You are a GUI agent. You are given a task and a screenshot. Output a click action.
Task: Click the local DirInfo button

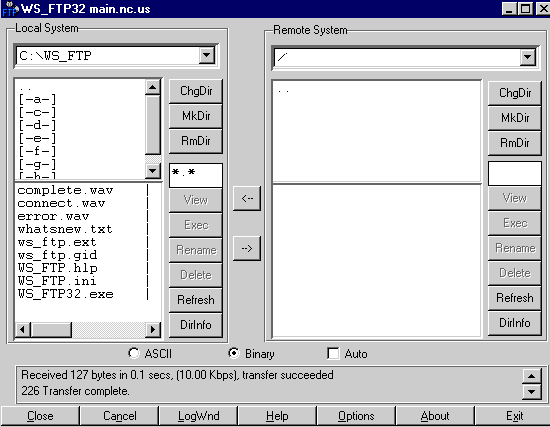click(x=196, y=325)
